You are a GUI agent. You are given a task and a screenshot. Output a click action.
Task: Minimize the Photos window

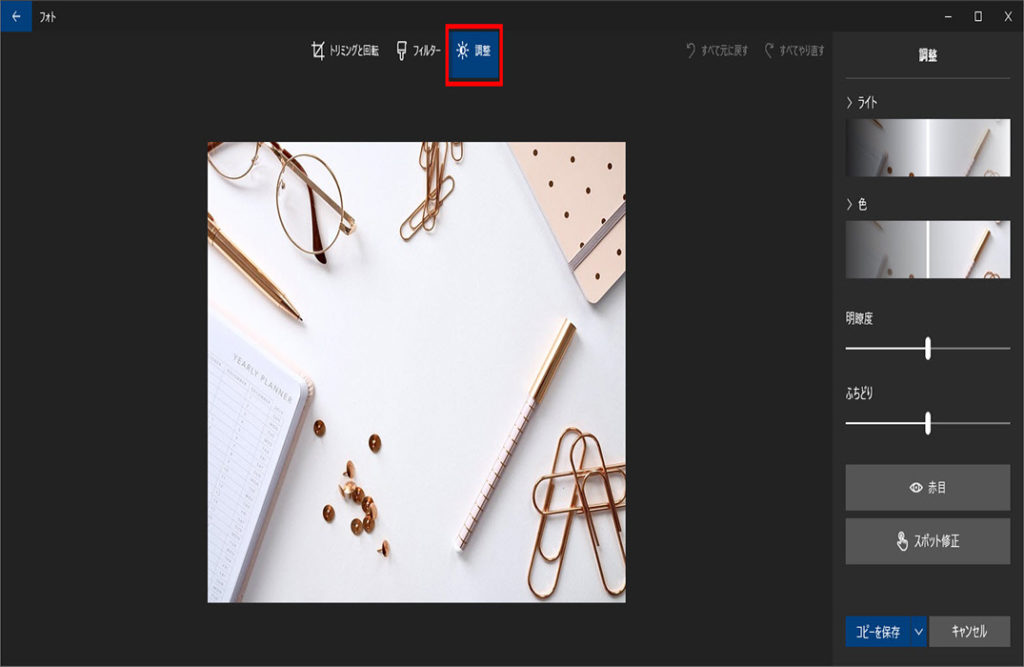click(x=946, y=16)
